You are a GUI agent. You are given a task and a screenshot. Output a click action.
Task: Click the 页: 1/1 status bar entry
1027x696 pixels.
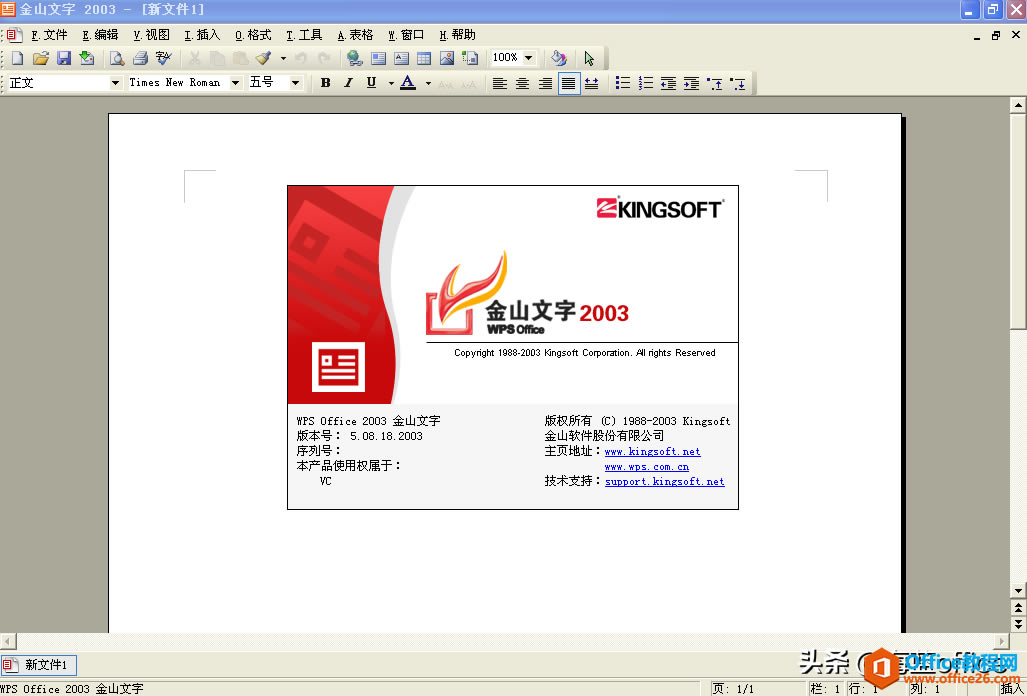[x=733, y=689]
